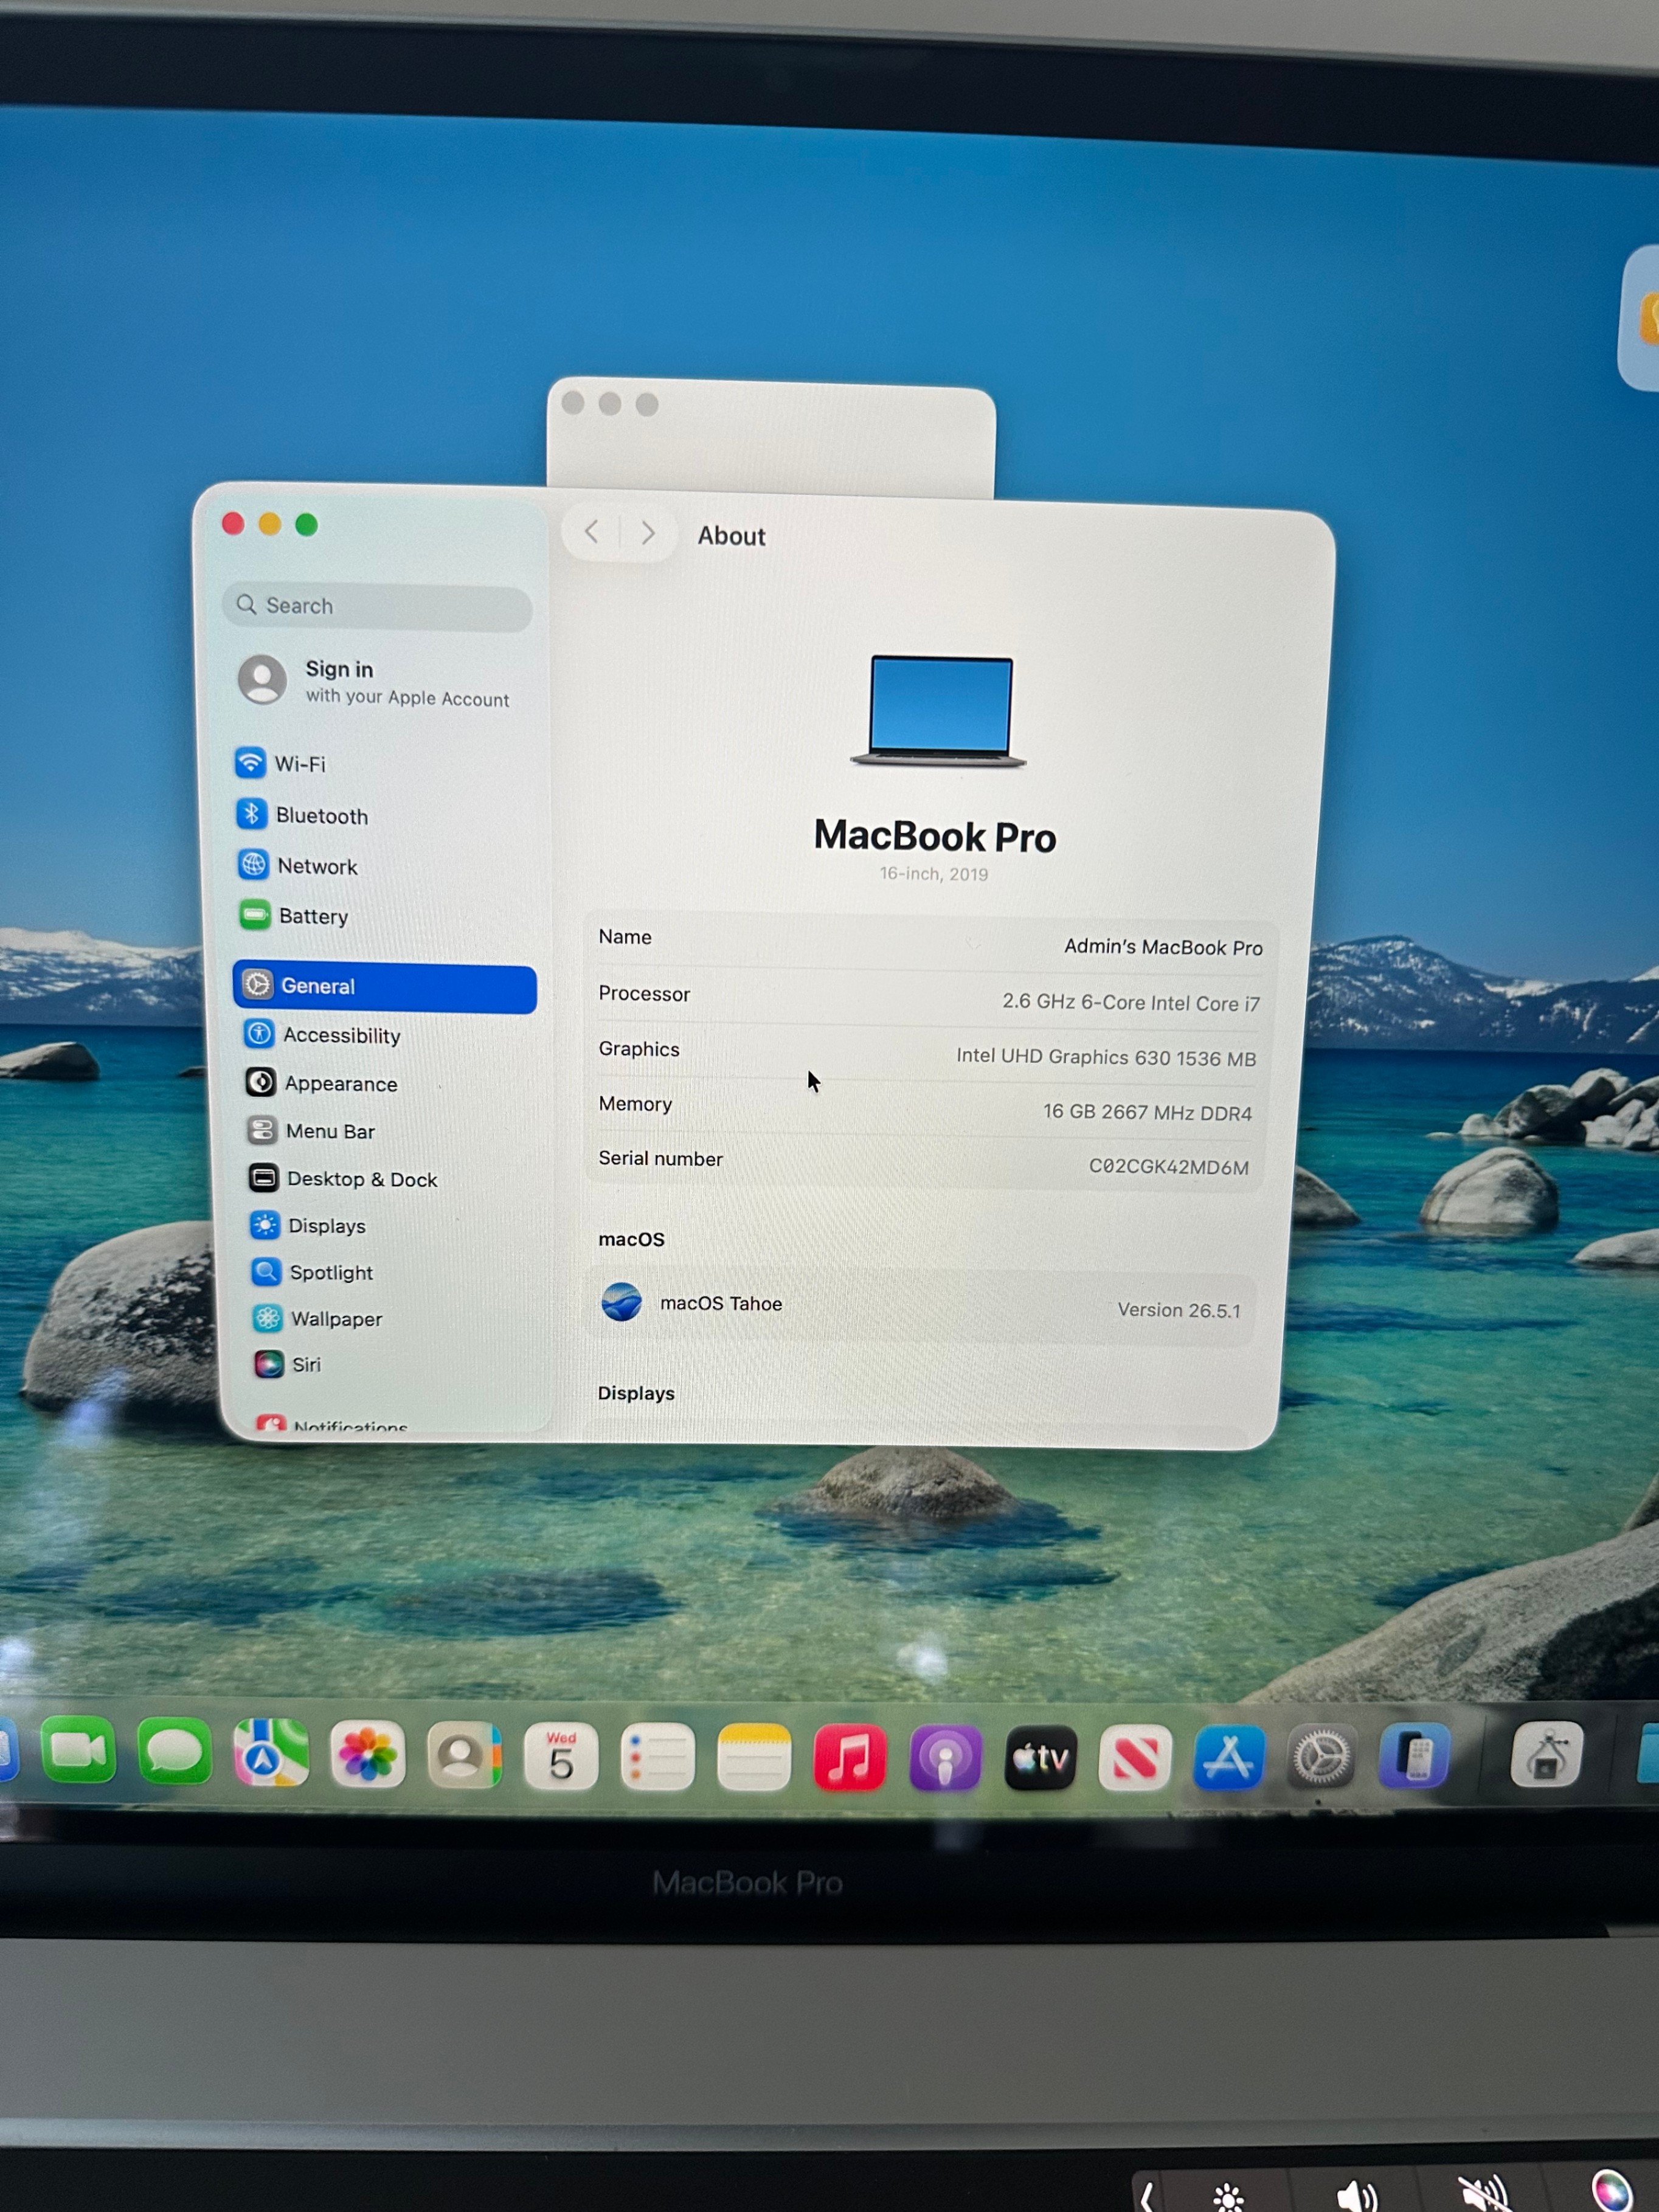1659x2212 pixels.
Task: Open iPhone Mirroring from the Dock
Action: (1415, 1755)
